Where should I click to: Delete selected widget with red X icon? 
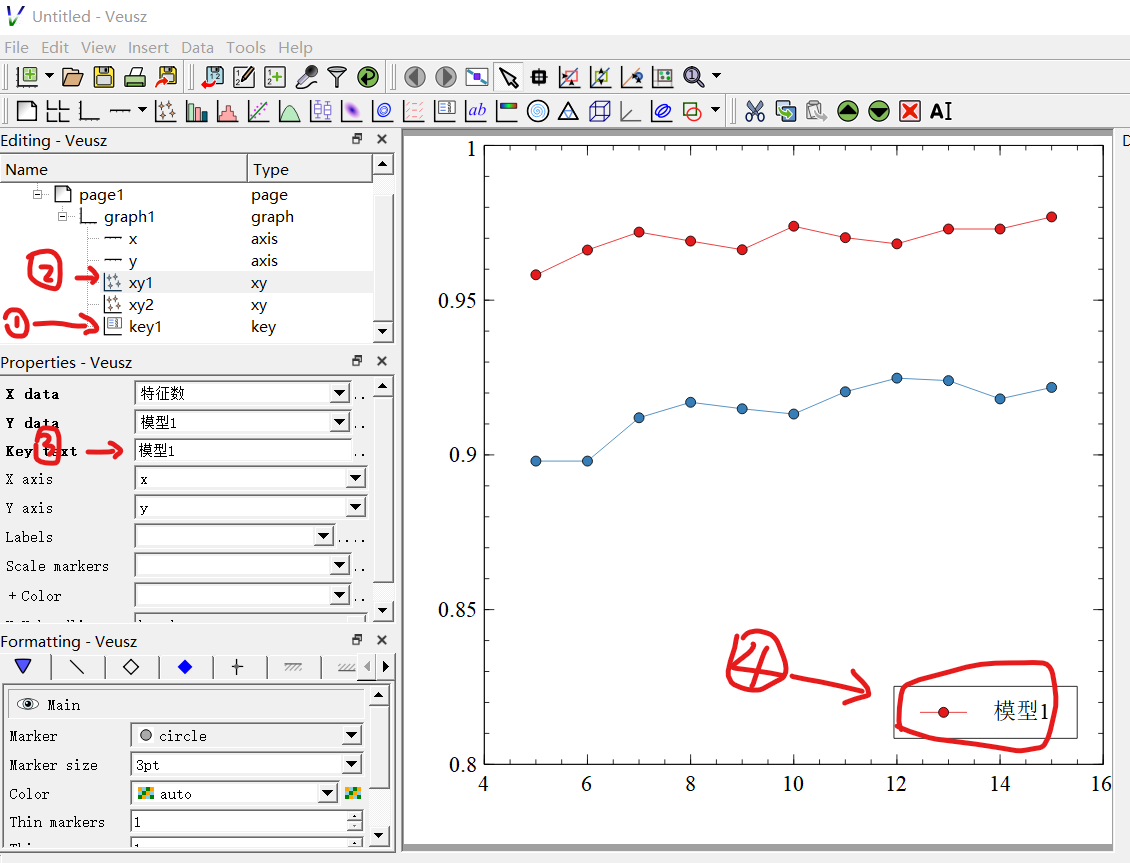coord(910,111)
